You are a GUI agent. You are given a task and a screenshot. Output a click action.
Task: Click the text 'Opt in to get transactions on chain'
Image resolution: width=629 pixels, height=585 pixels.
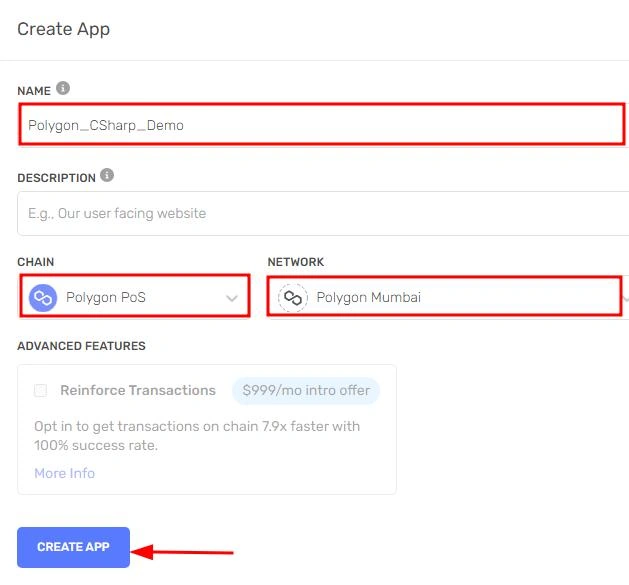[146, 426]
